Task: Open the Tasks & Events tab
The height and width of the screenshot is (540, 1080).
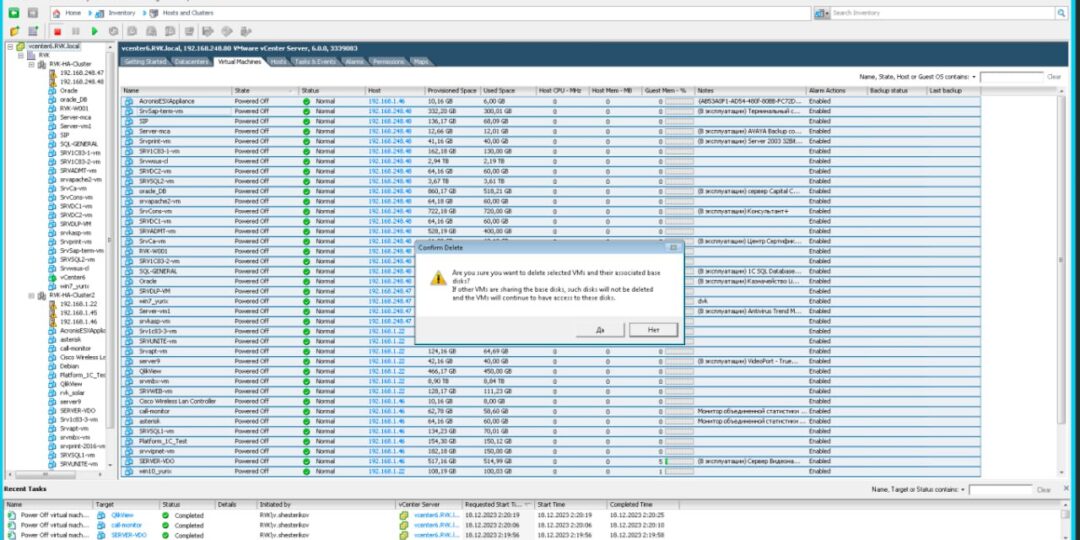Action: [315, 62]
